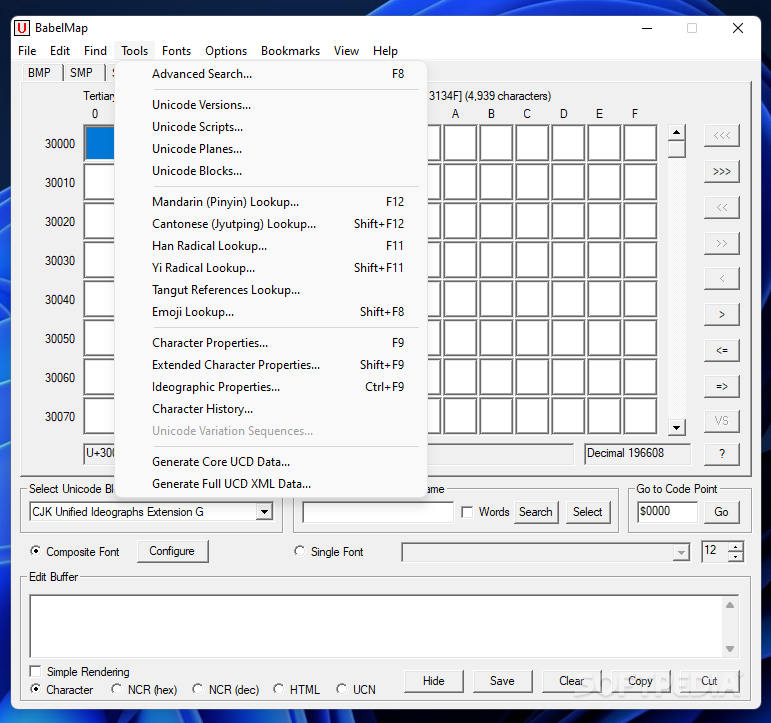Close the open Tools menu via its title
The width and height of the screenshot is (771, 723).
pyautogui.click(x=135, y=51)
